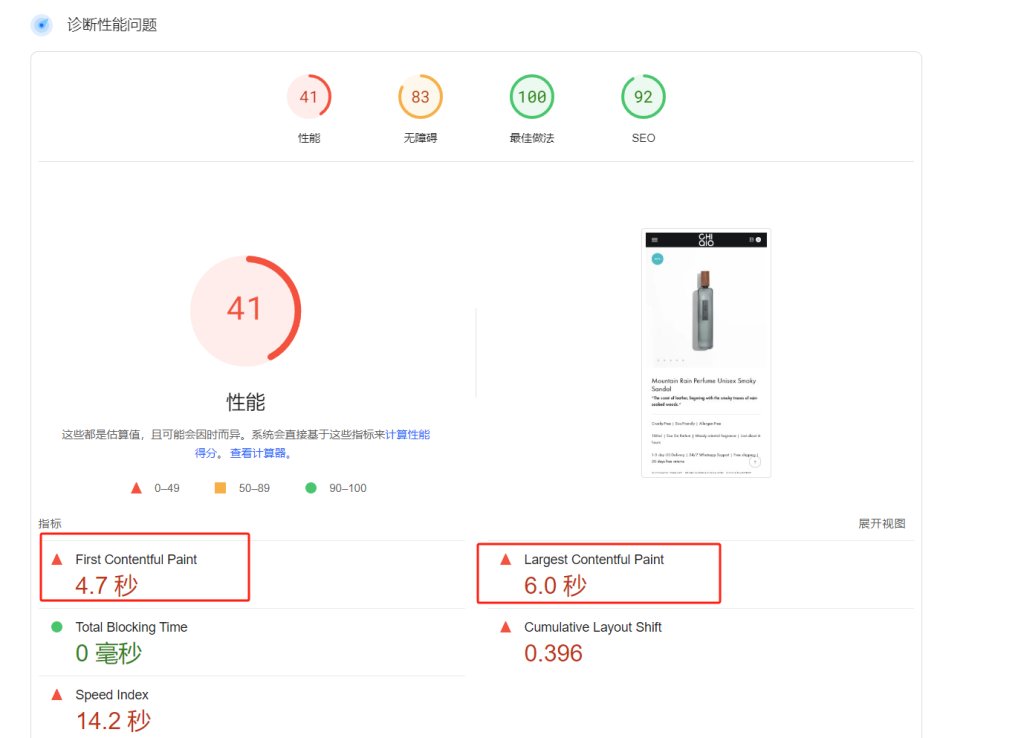
Task: Select the Accessibility score gauge 83
Action: pyautogui.click(x=420, y=97)
